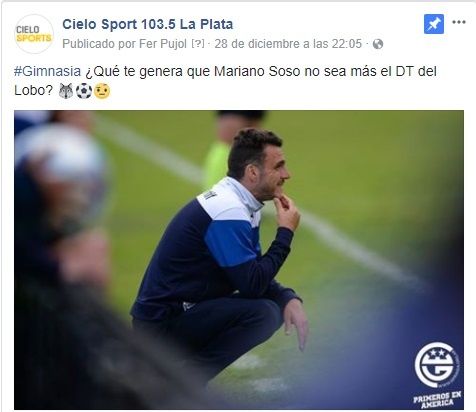476x412 pixels.
Task: Open the 28 de diciembre timestamp link
Action: coord(288,44)
